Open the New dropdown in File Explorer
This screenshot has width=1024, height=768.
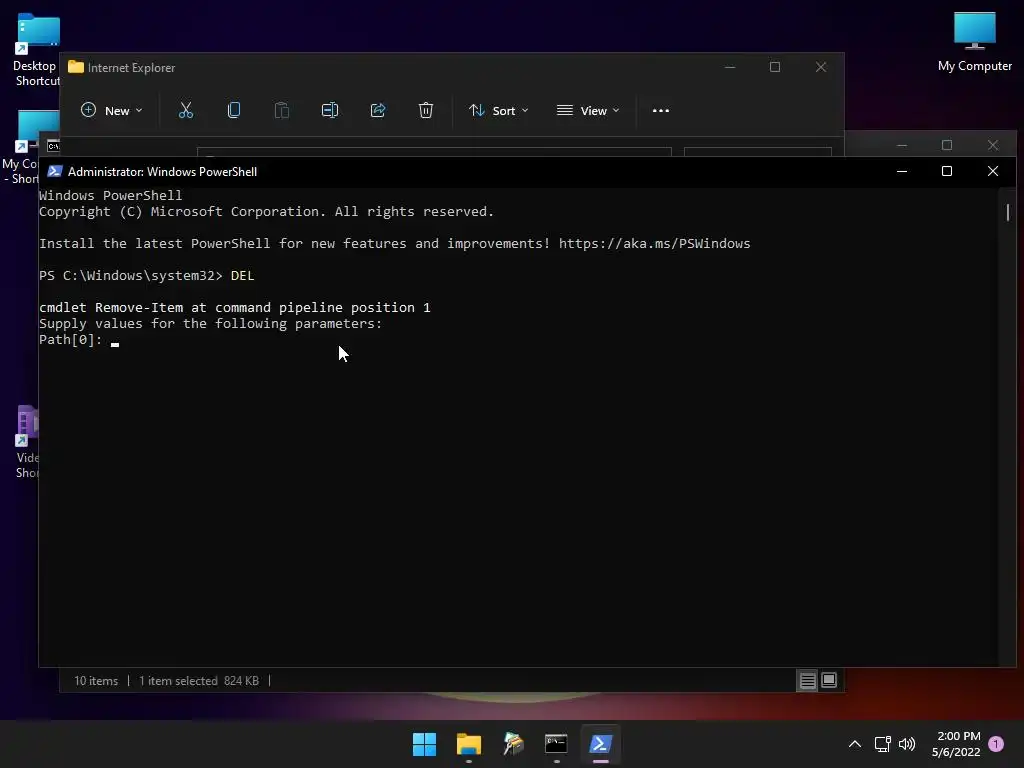[x=111, y=110]
